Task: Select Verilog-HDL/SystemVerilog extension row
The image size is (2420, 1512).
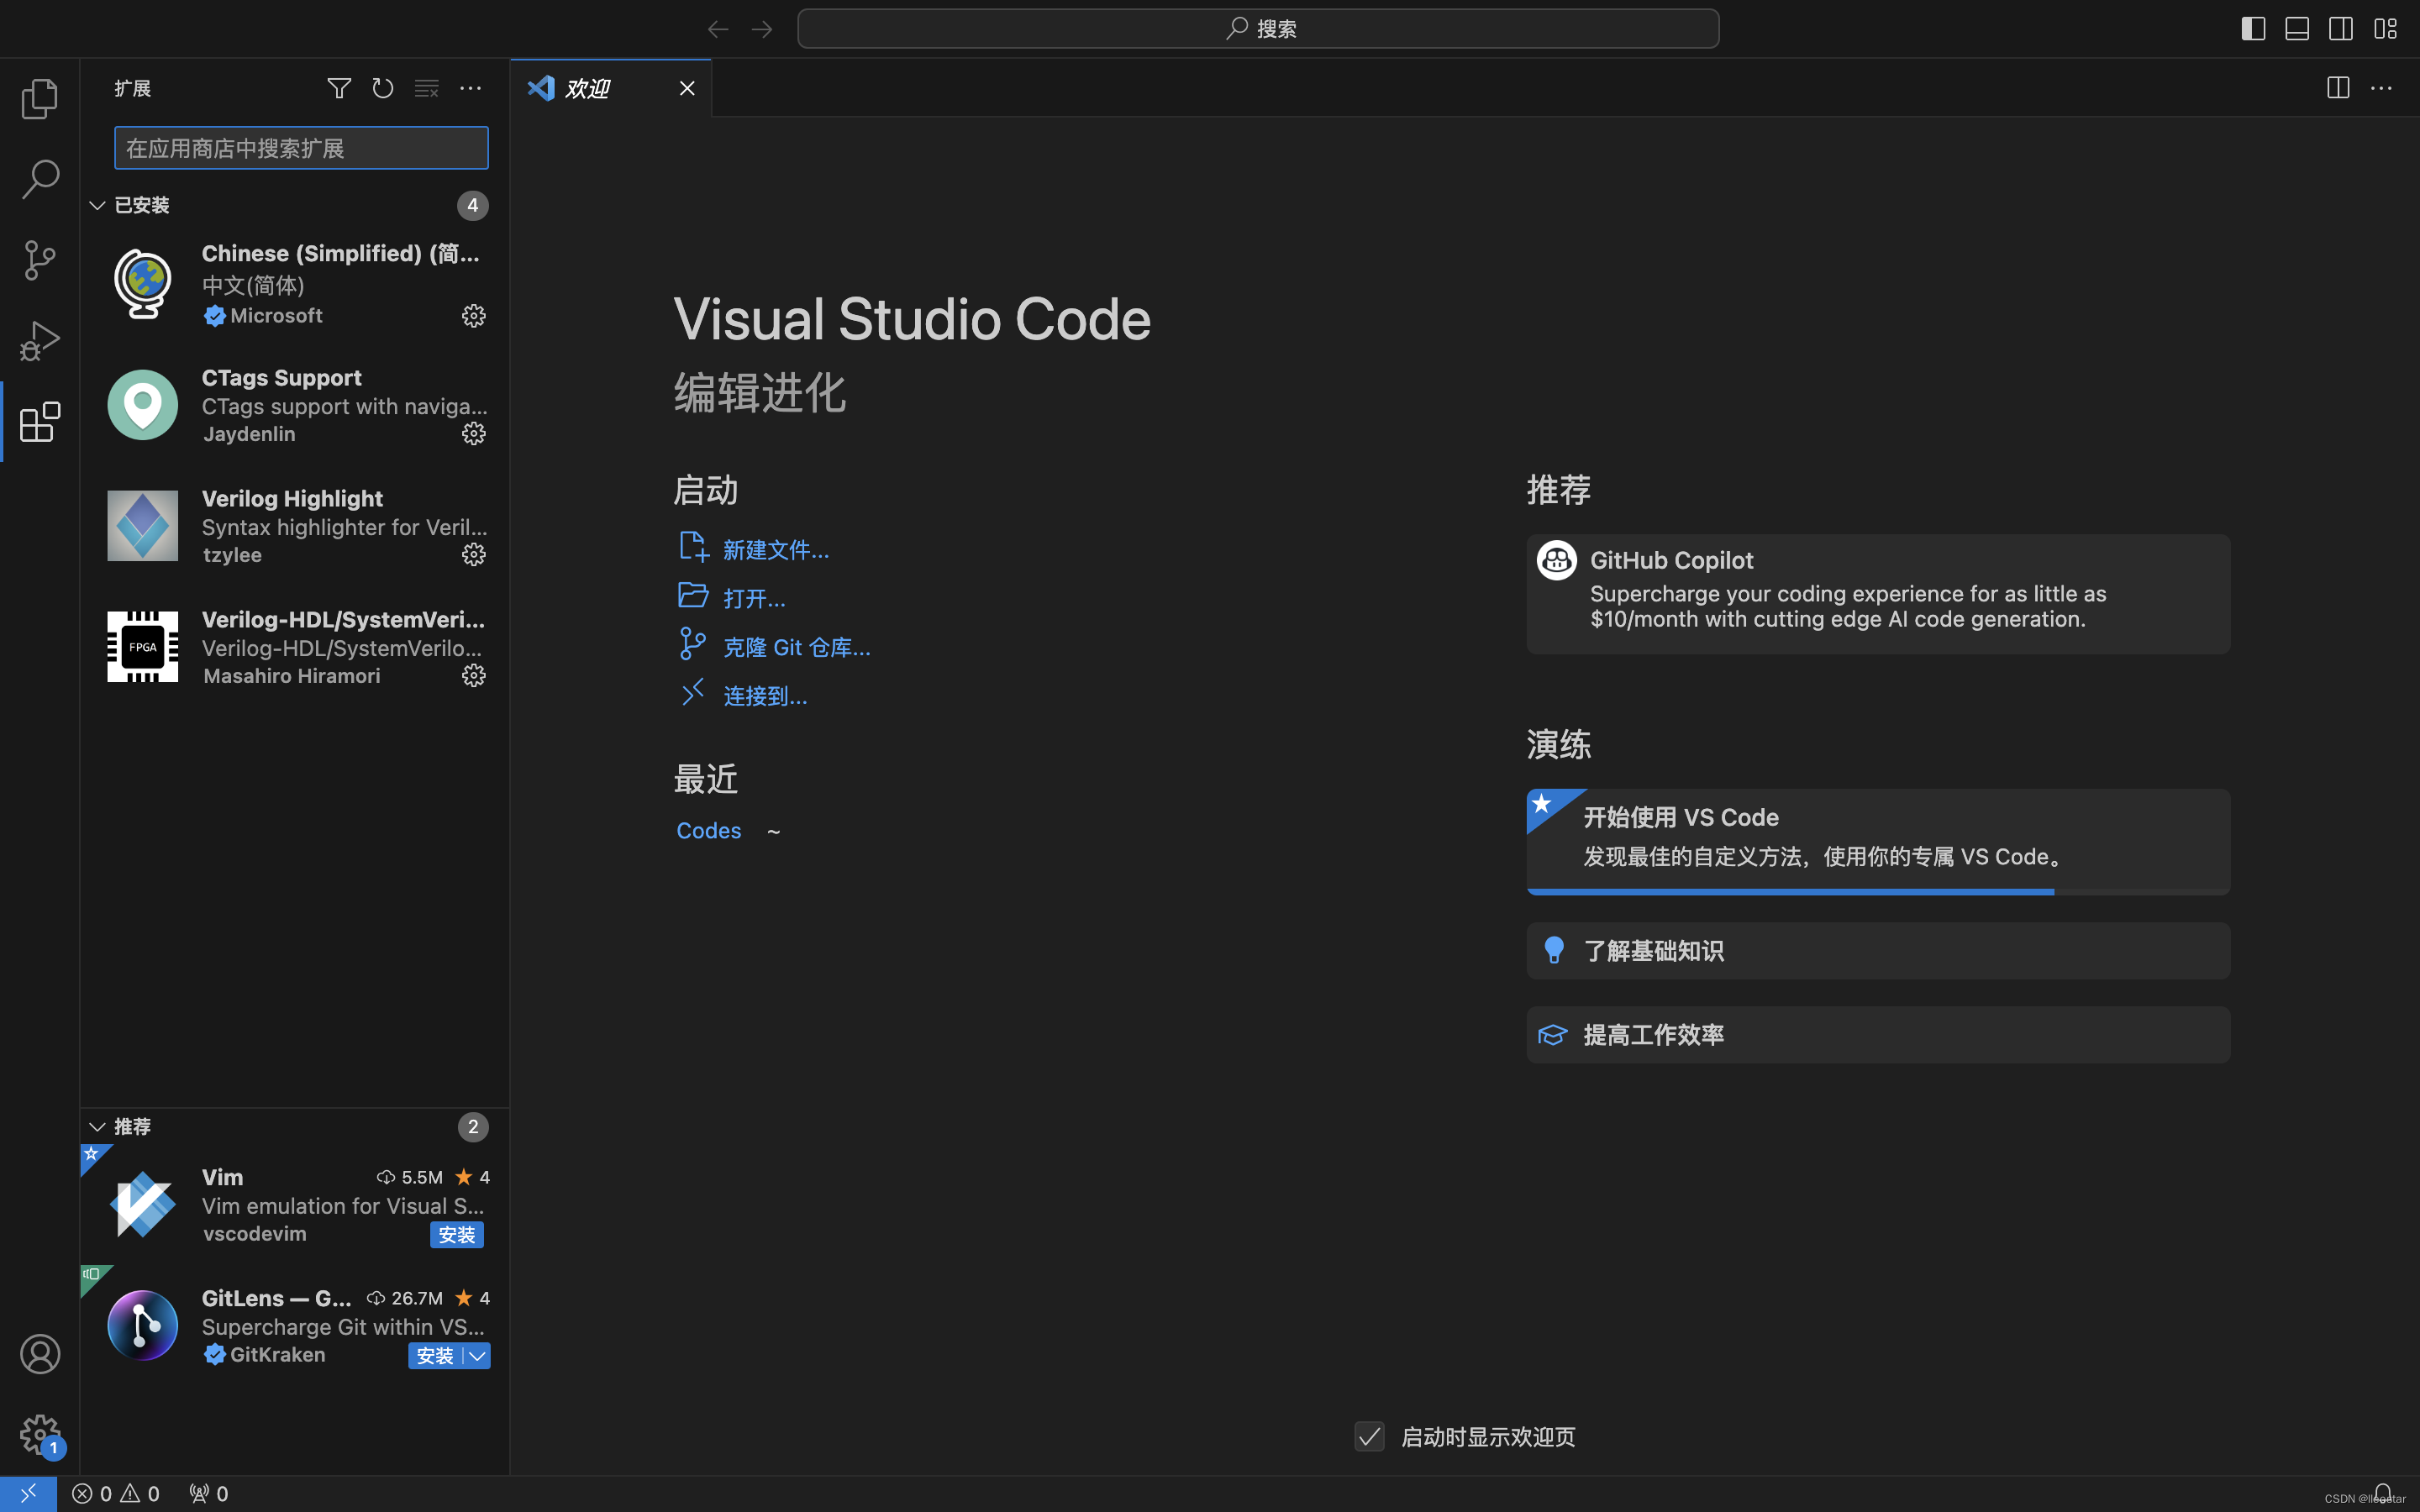Action: pos(295,647)
